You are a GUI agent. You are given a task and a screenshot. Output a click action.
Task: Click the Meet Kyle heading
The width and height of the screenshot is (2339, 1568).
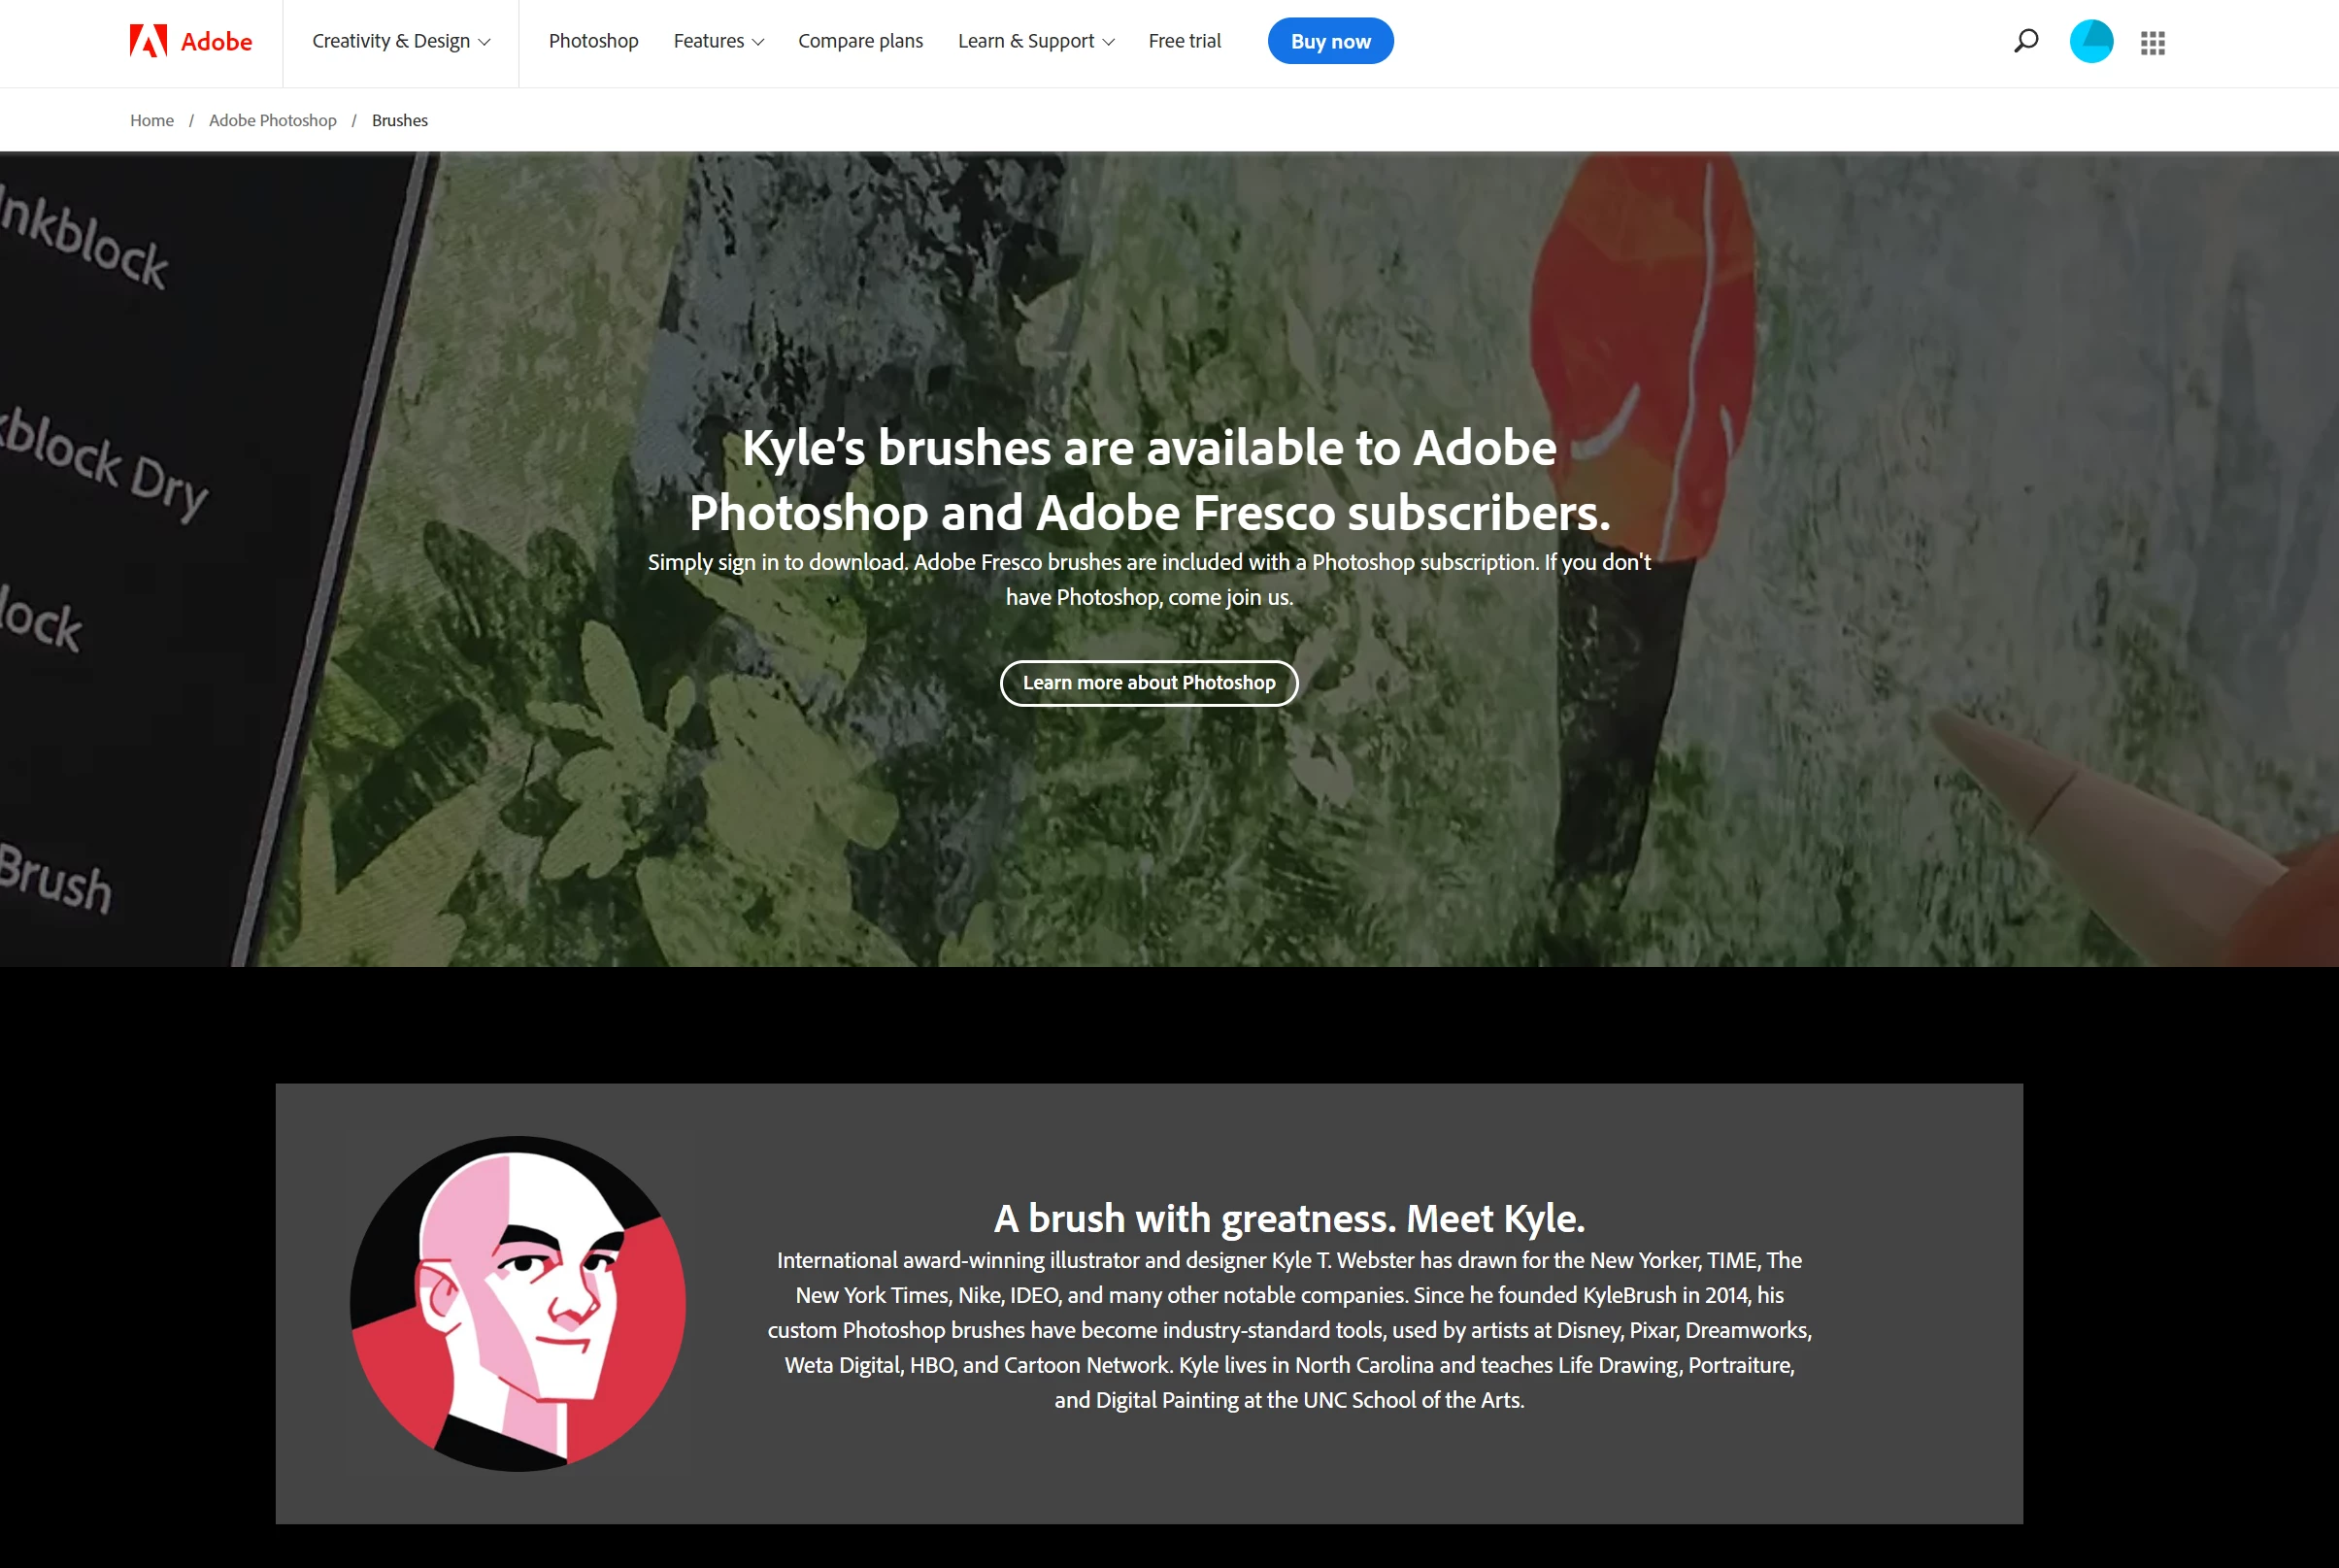(1289, 1218)
